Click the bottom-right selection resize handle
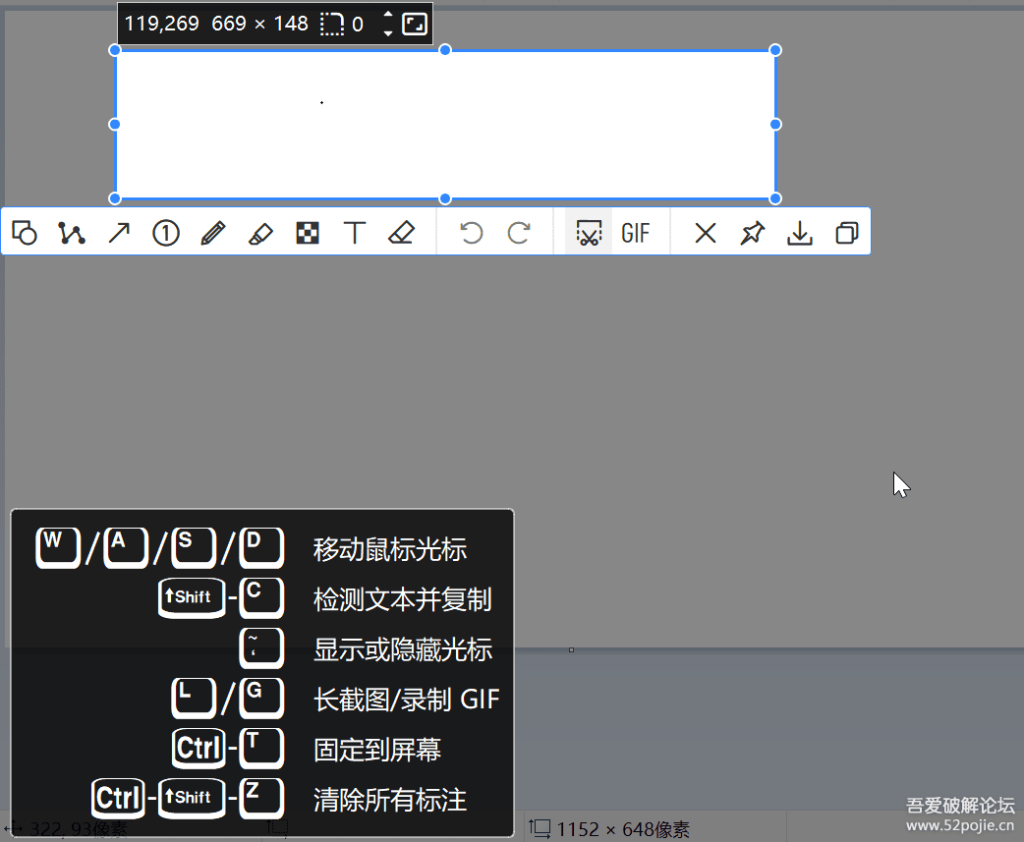The height and width of the screenshot is (842, 1024). coord(775,198)
